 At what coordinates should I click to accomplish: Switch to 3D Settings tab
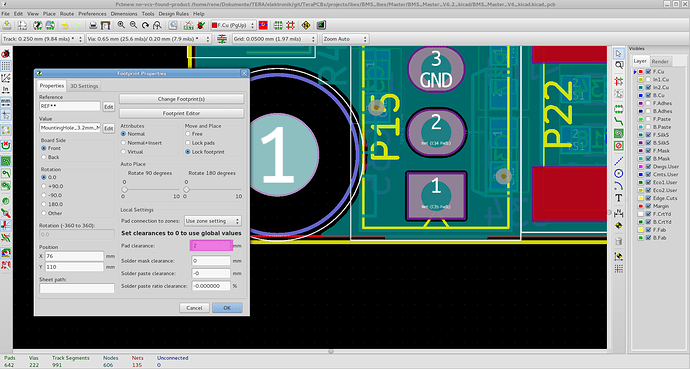(x=84, y=86)
